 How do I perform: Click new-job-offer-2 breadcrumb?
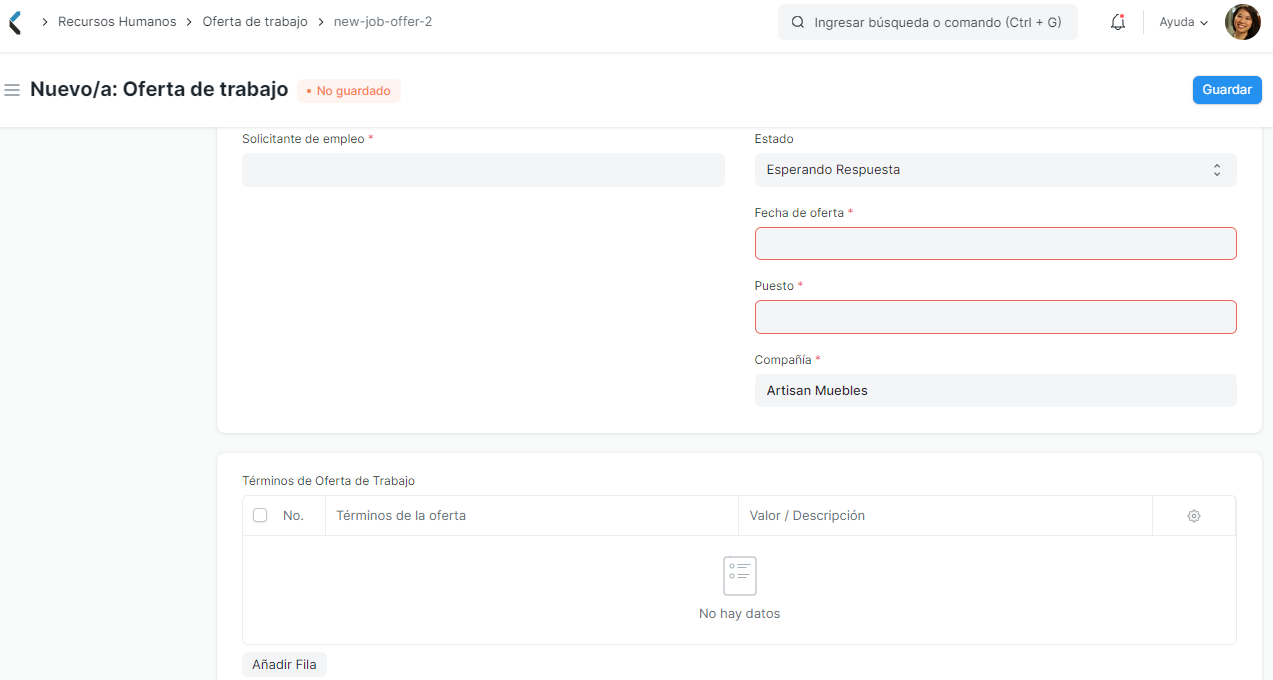(x=383, y=21)
